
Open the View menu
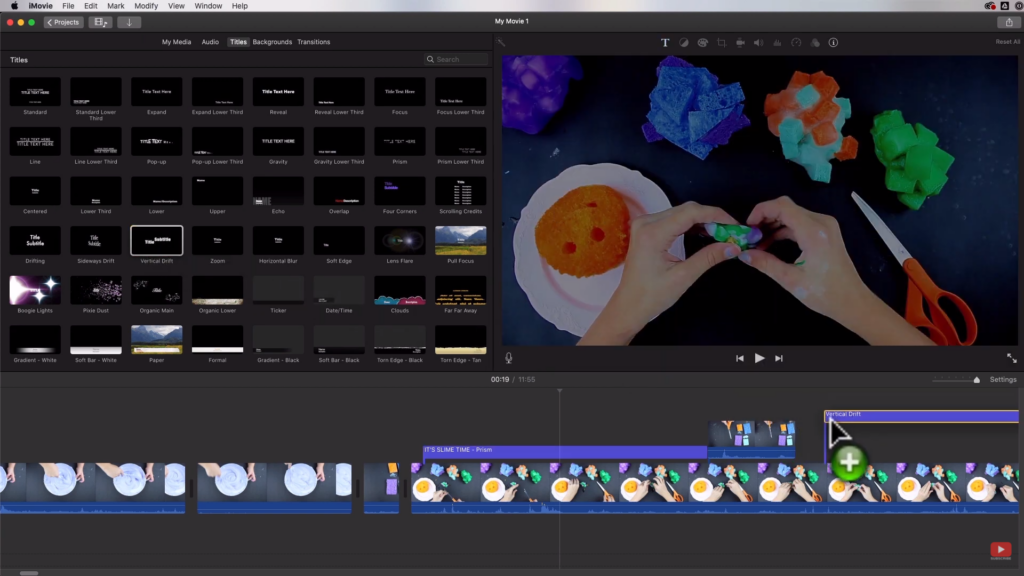(x=176, y=6)
